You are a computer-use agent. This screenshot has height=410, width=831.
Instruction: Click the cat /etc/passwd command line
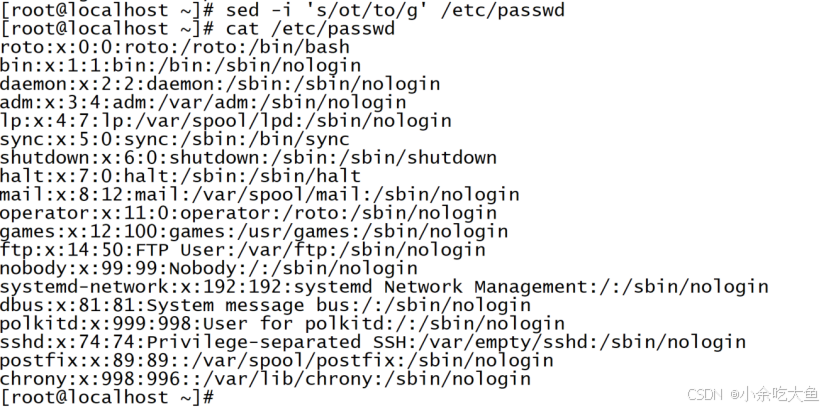(198, 28)
